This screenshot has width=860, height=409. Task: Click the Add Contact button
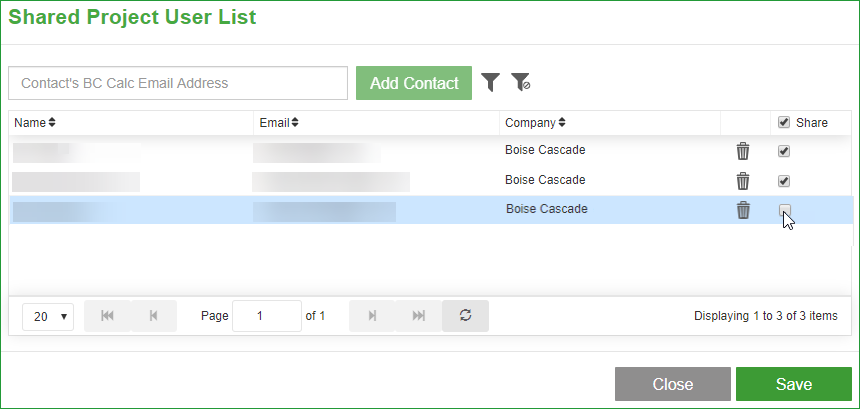point(414,83)
